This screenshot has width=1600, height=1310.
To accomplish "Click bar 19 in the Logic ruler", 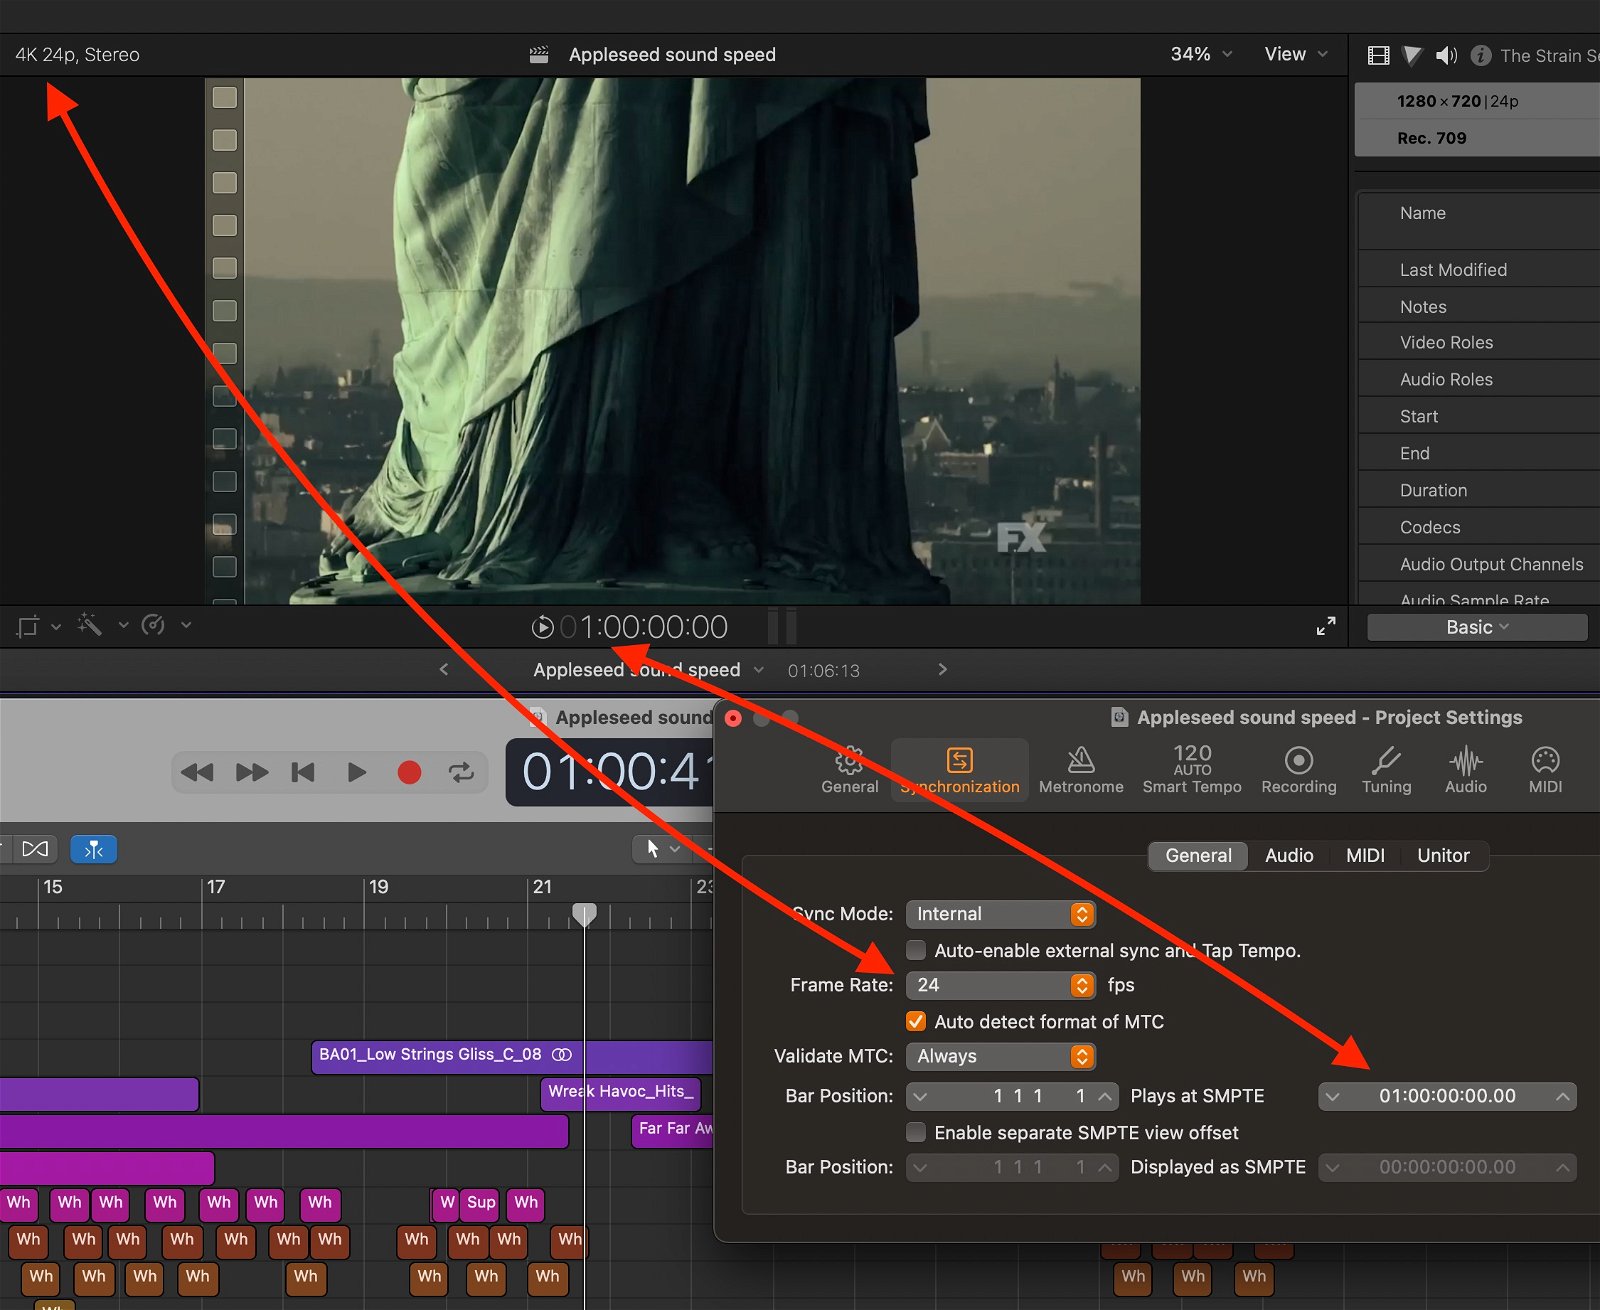I will coord(379,887).
